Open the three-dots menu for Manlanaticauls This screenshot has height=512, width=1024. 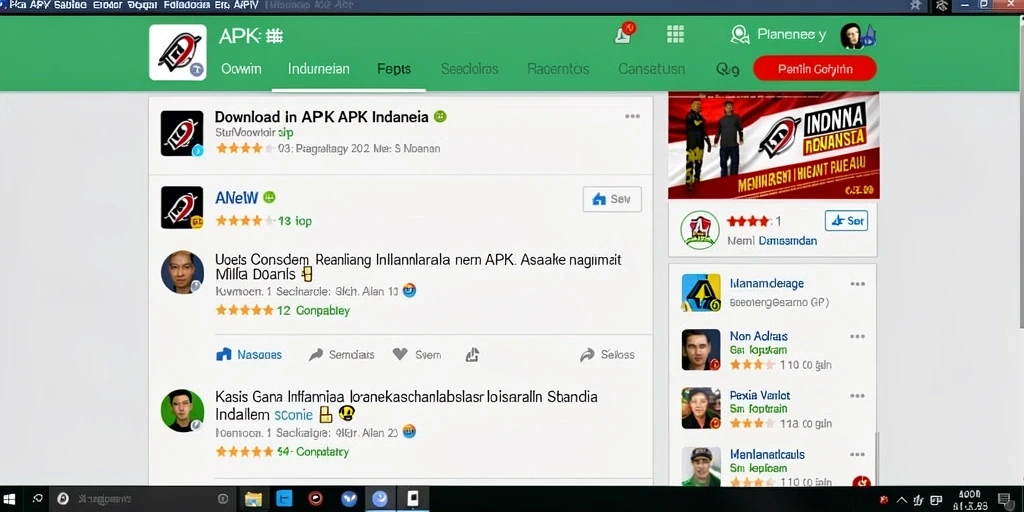(x=857, y=455)
